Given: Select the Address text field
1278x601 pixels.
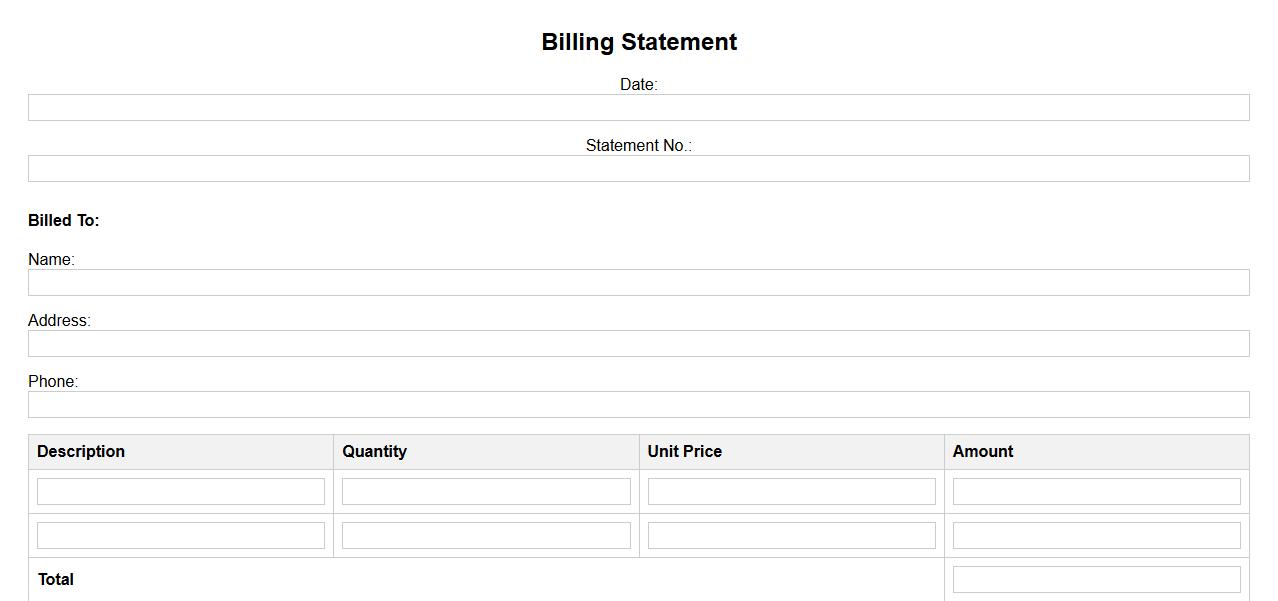Looking at the screenshot, I should point(638,344).
